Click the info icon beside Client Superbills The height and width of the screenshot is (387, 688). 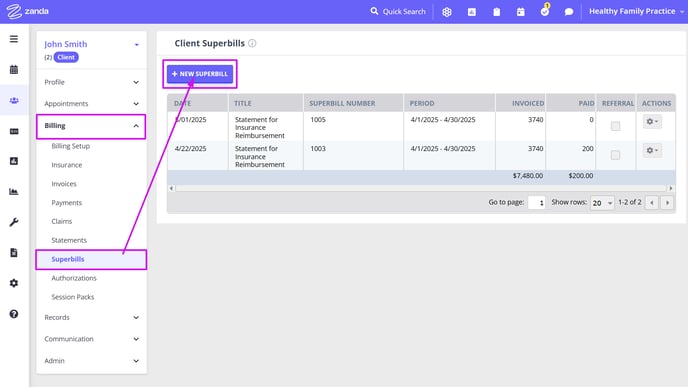[x=252, y=43]
